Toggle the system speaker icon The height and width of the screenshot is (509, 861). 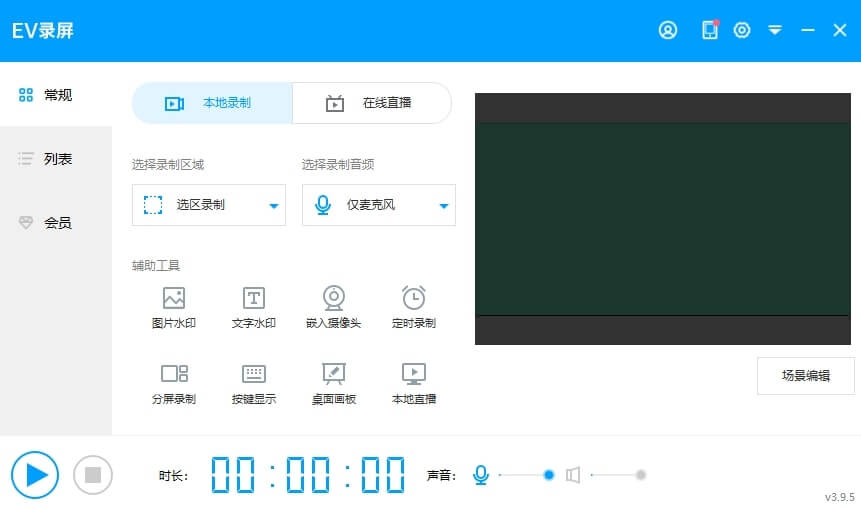[573, 474]
